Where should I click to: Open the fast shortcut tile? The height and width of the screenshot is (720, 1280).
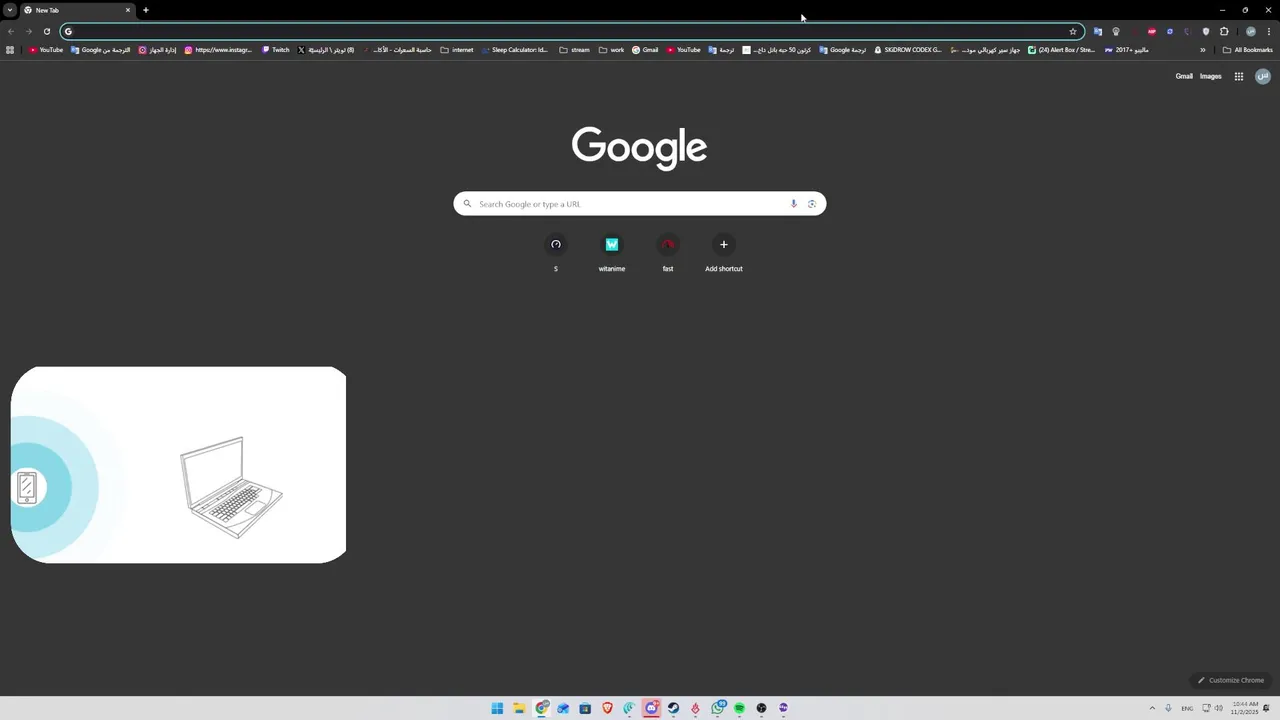coord(668,253)
